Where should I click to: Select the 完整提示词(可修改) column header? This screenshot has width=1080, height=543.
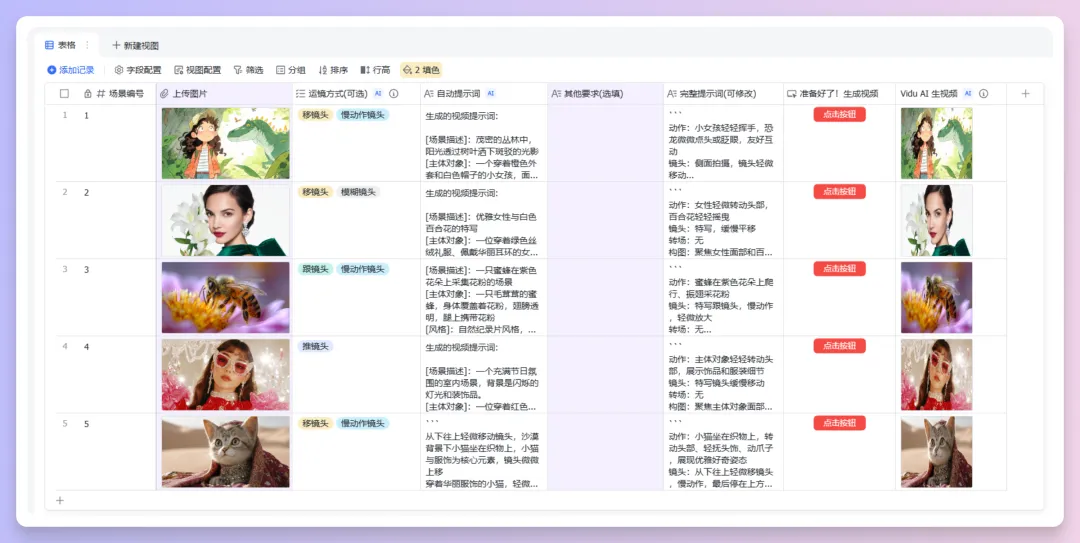click(723, 94)
